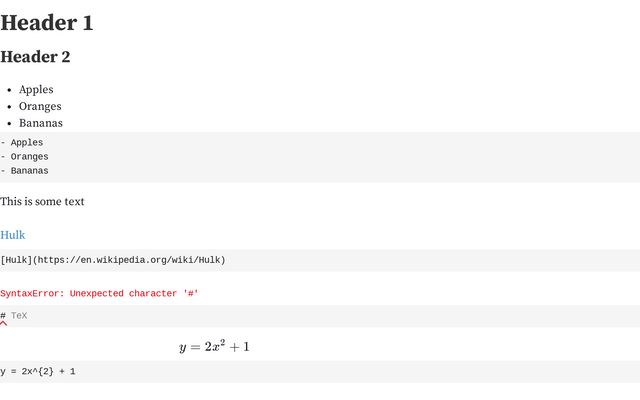Click the wikipedia URL in the code cell

130,260
